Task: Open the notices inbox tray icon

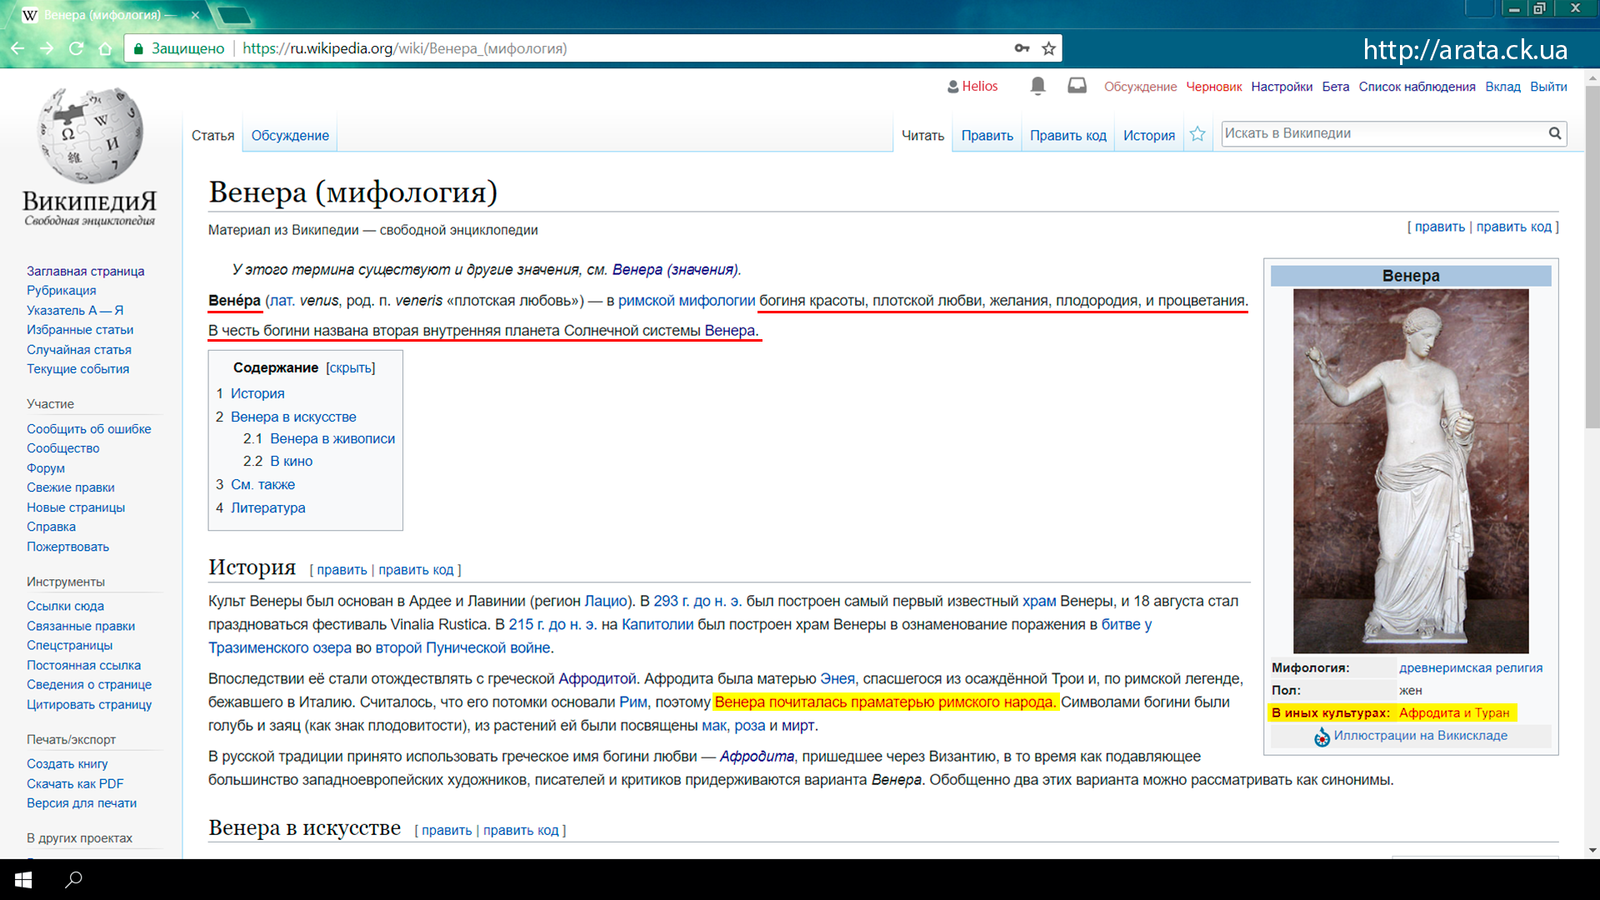Action: click(x=1077, y=86)
